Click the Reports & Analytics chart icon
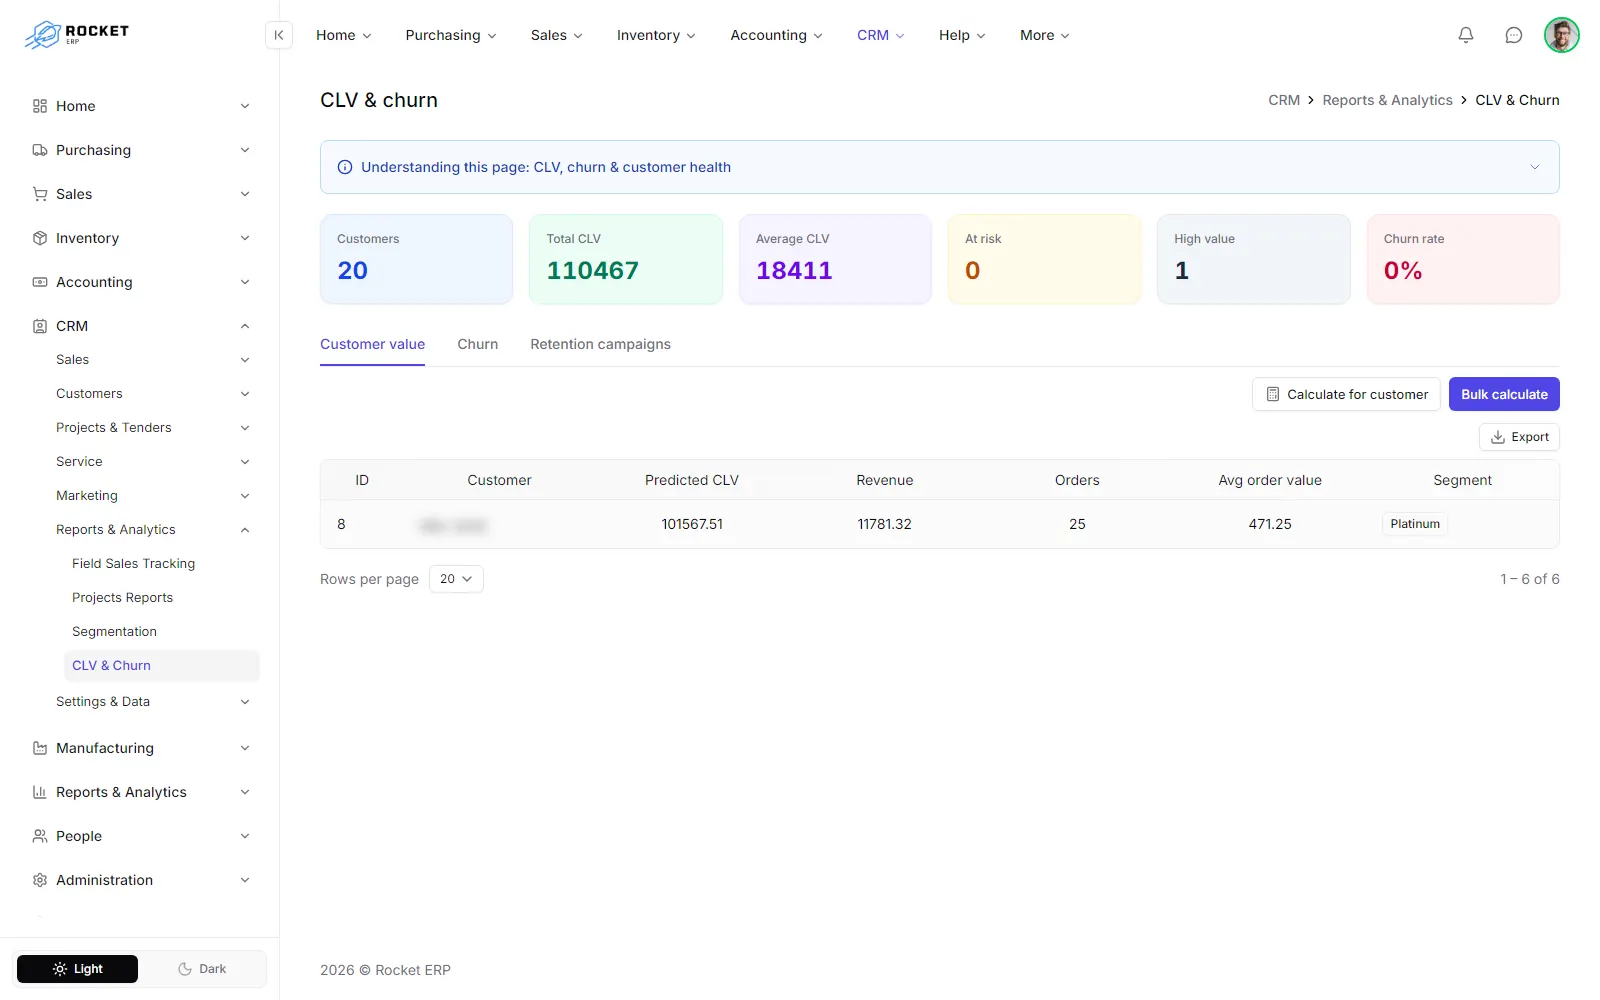Screen dimensions: 1600x1000 (x=40, y=792)
